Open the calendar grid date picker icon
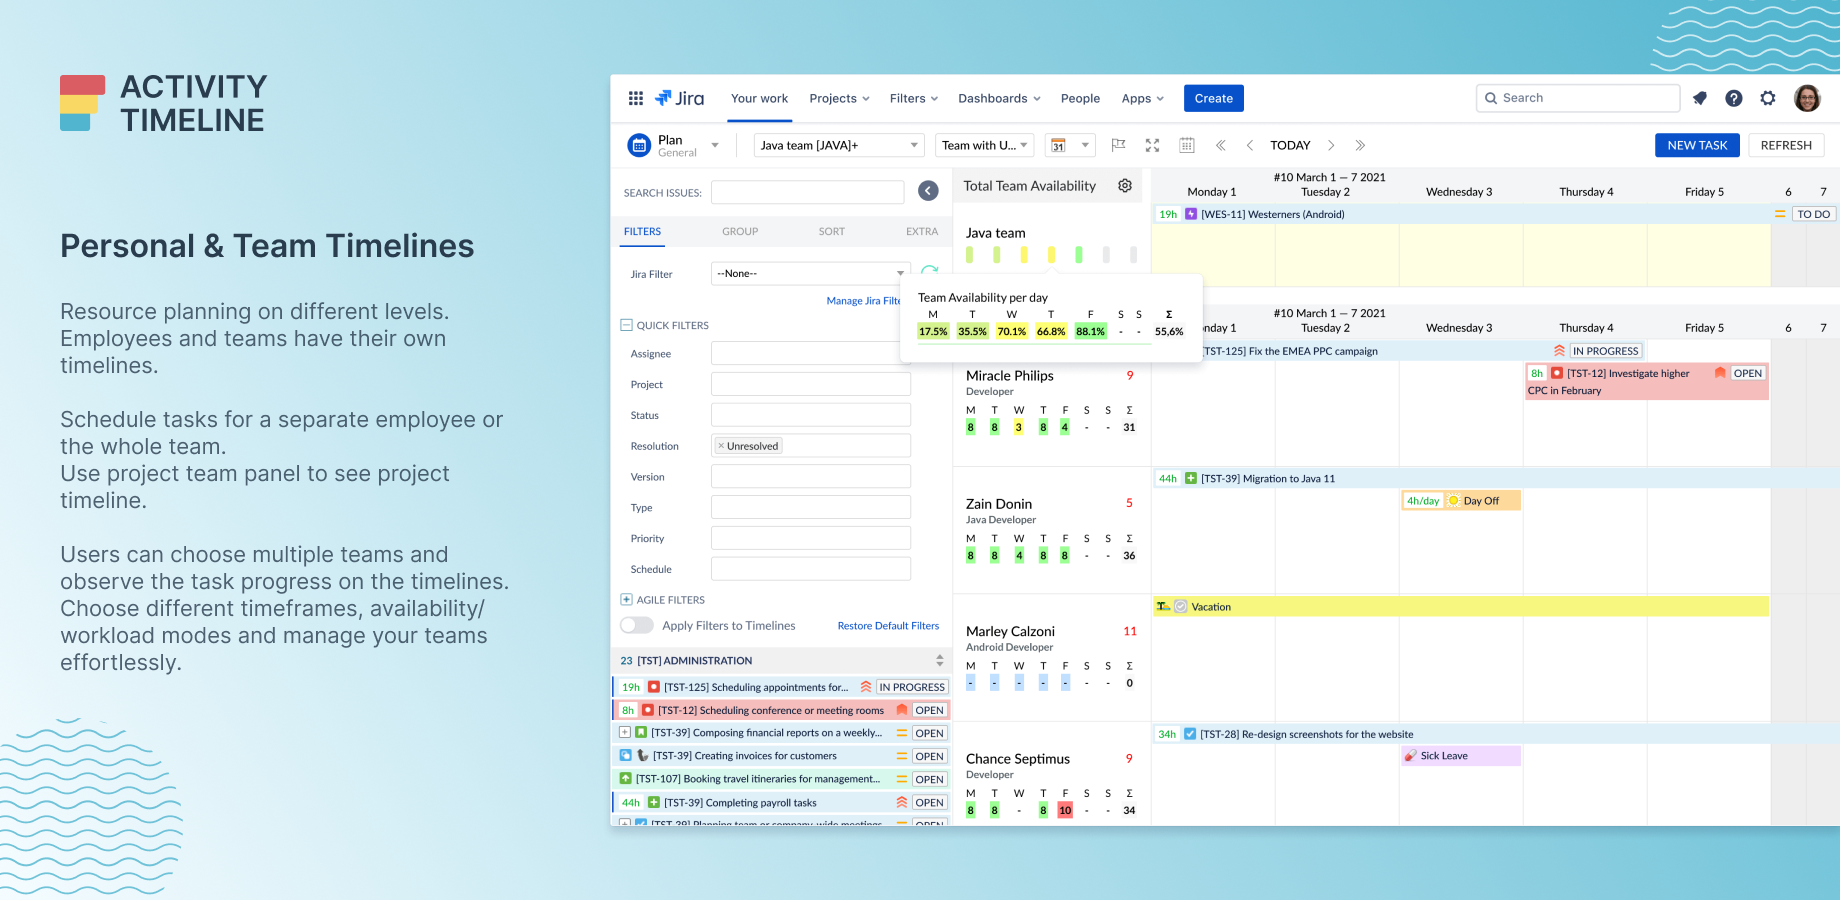1840x900 pixels. click(1187, 145)
